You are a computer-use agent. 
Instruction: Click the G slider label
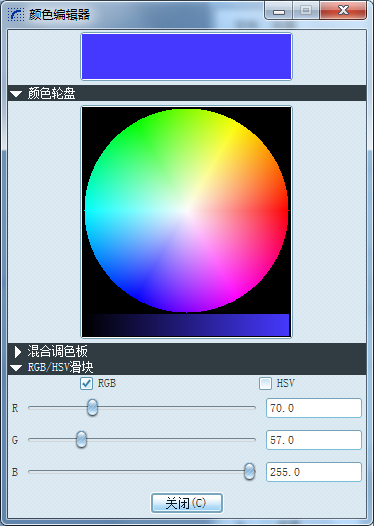click(15, 440)
